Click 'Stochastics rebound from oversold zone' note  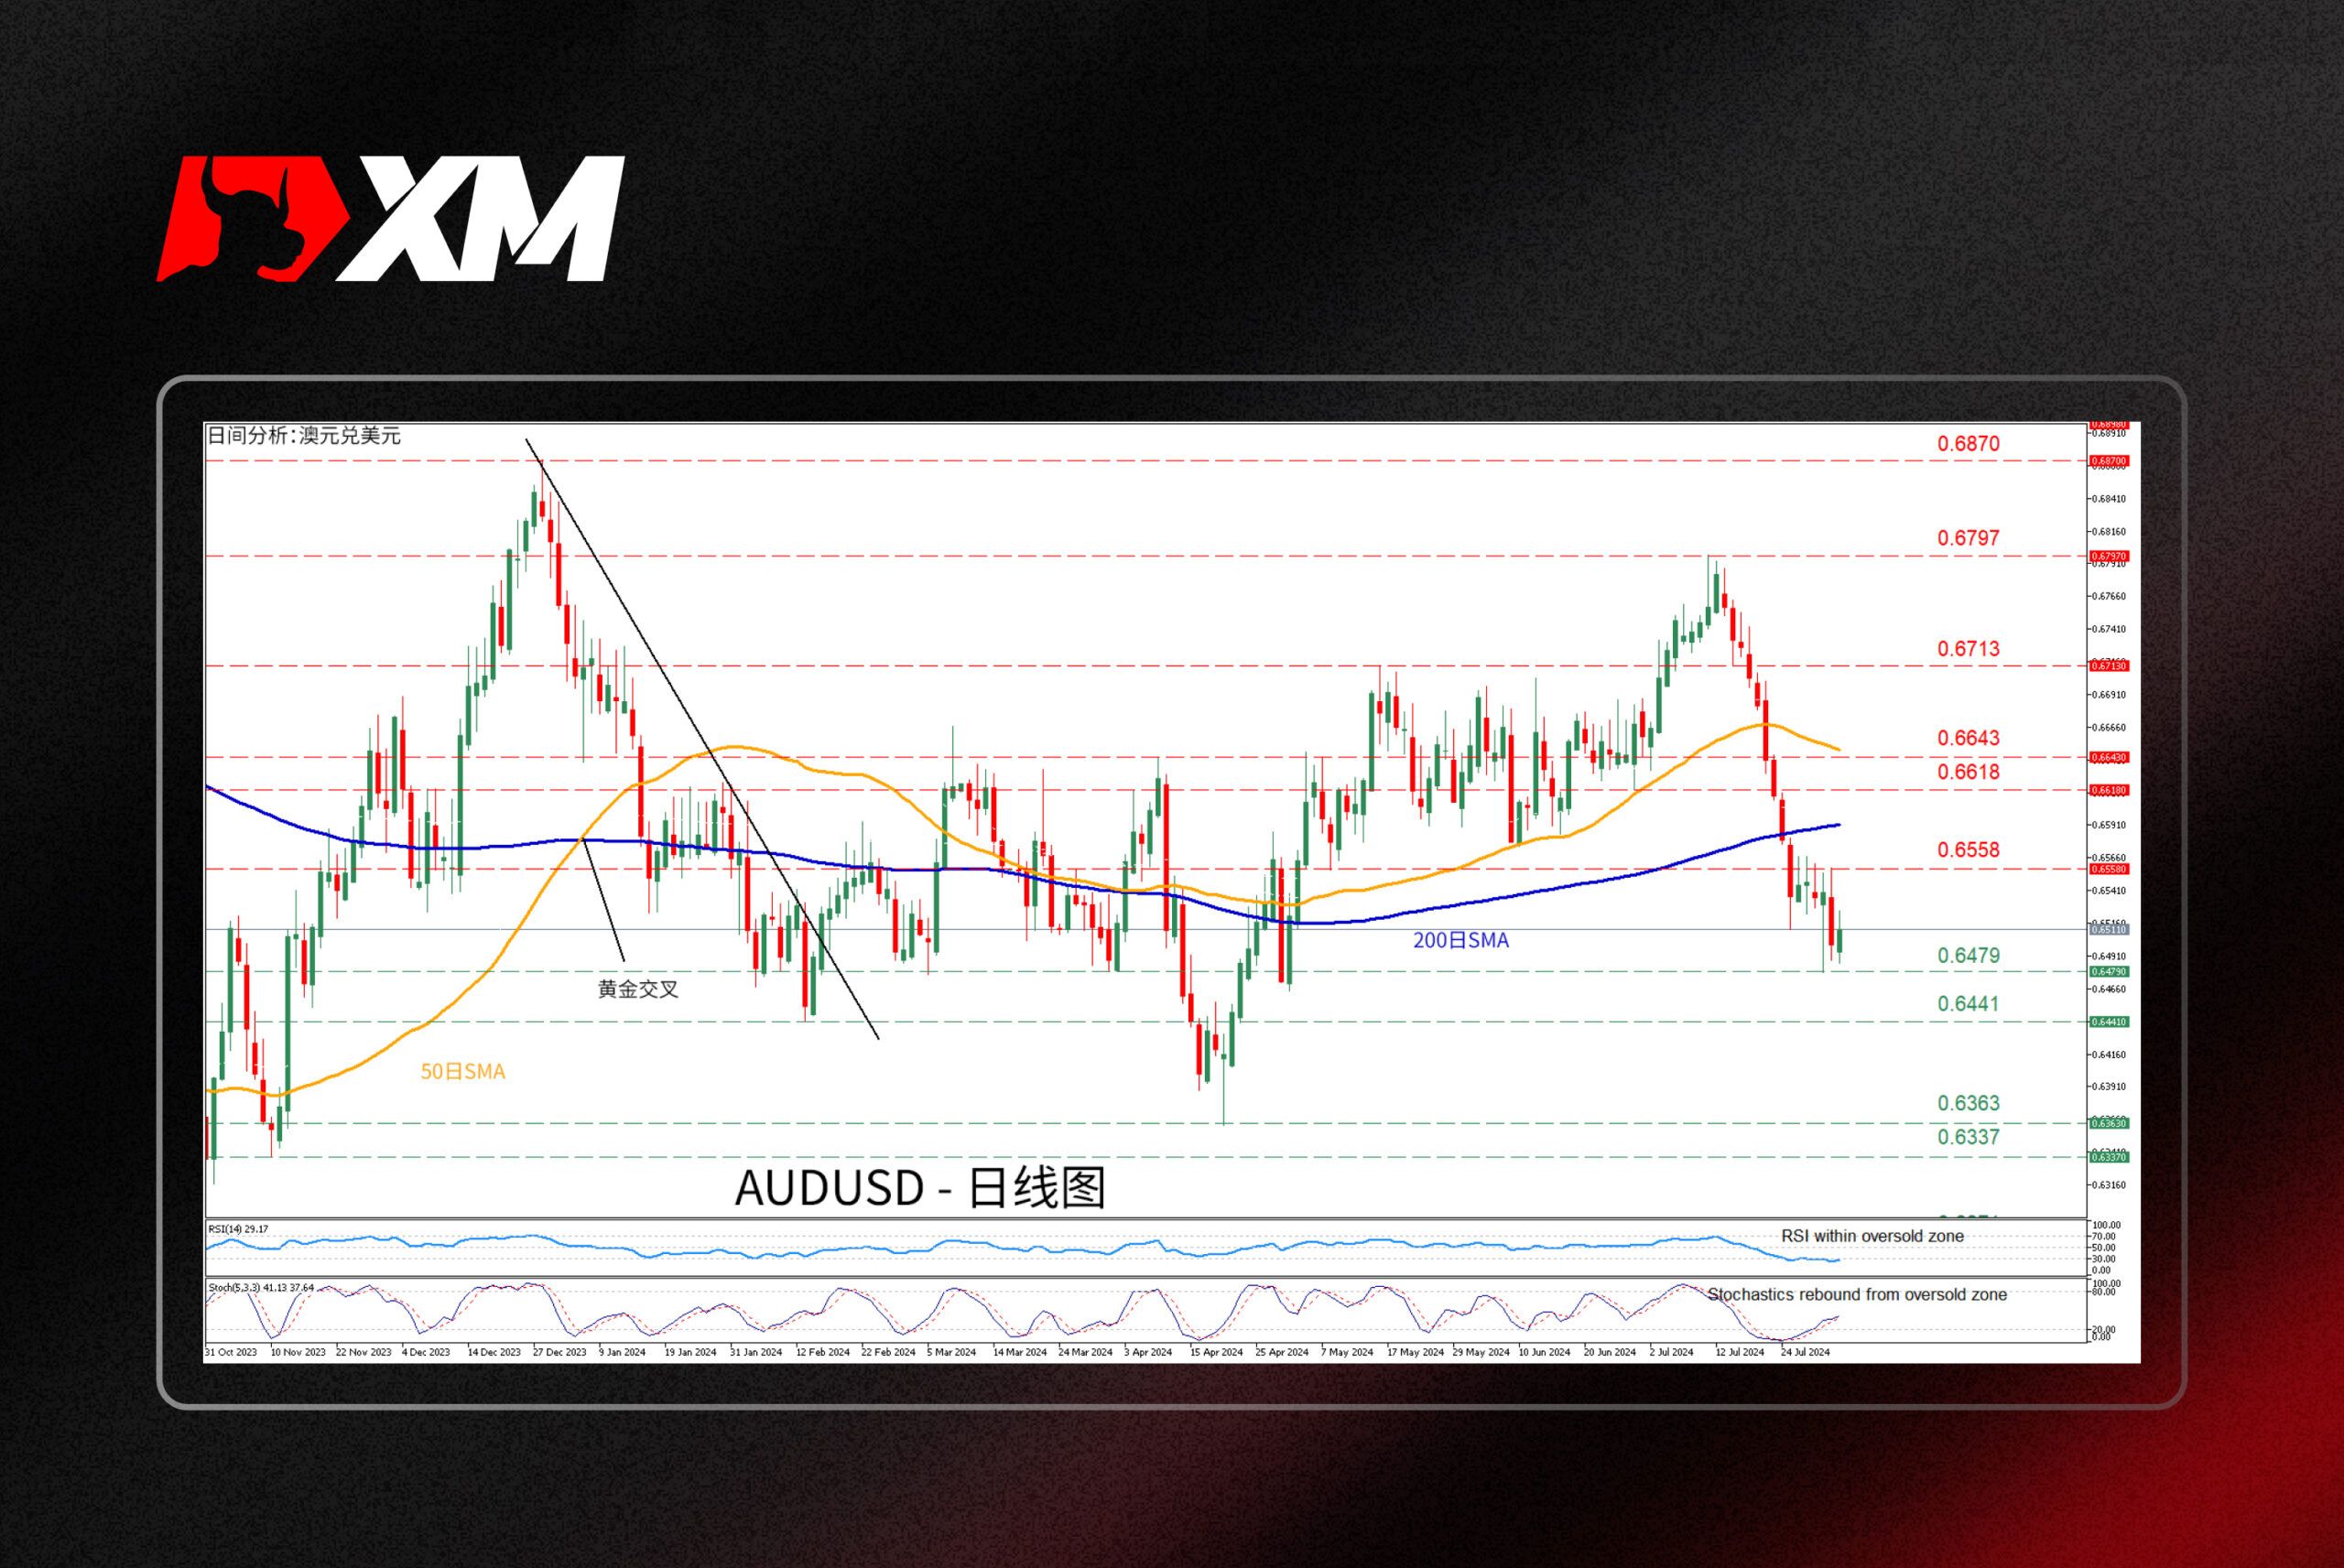click(x=1857, y=1294)
